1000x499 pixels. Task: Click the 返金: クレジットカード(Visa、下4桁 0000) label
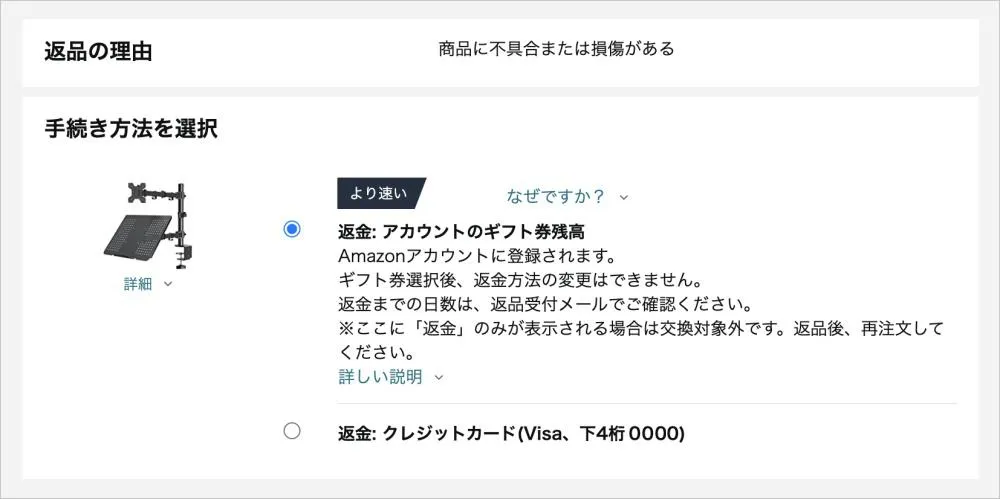click(511, 433)
